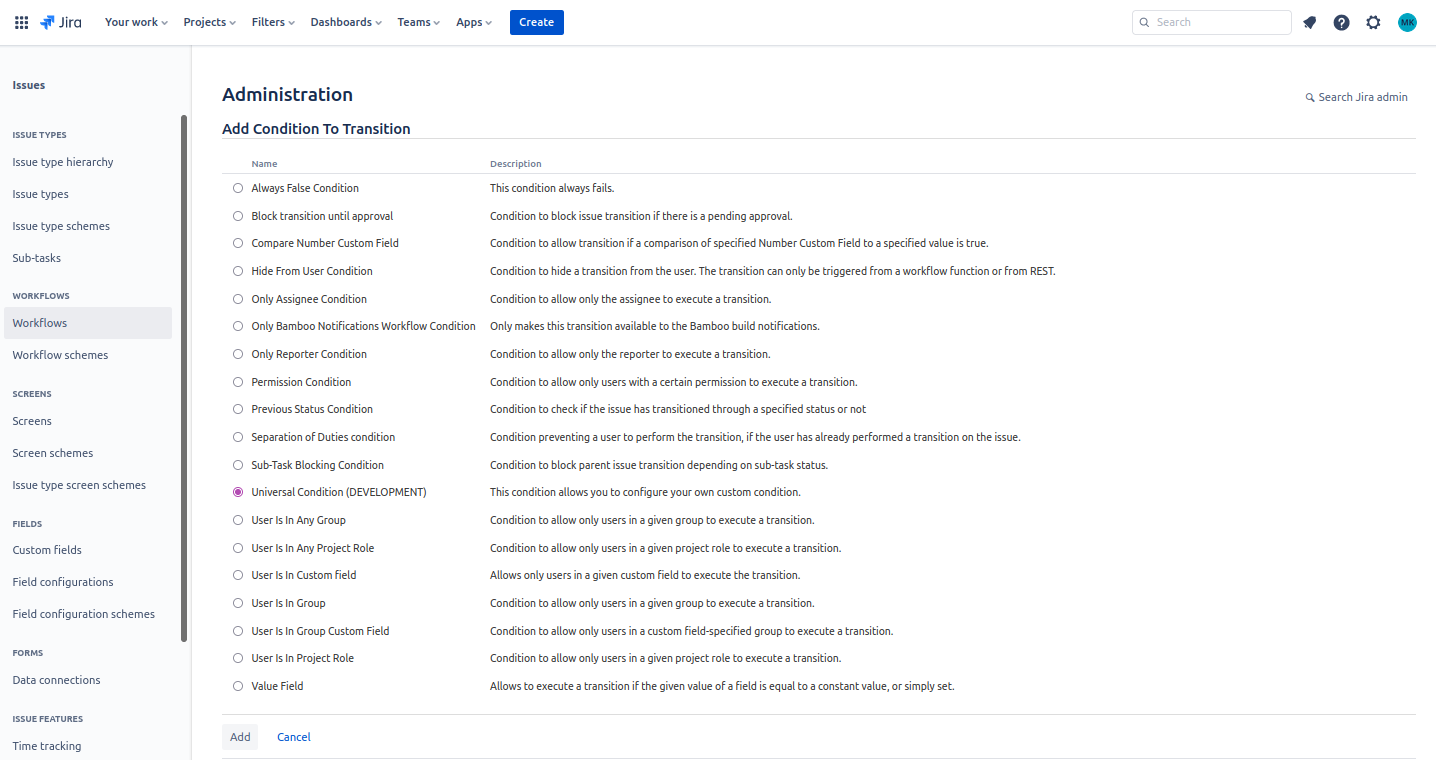This screenshot has width=1436, height=760.
Task: Open the MK user avatar
Action: tap(1407, 22)
